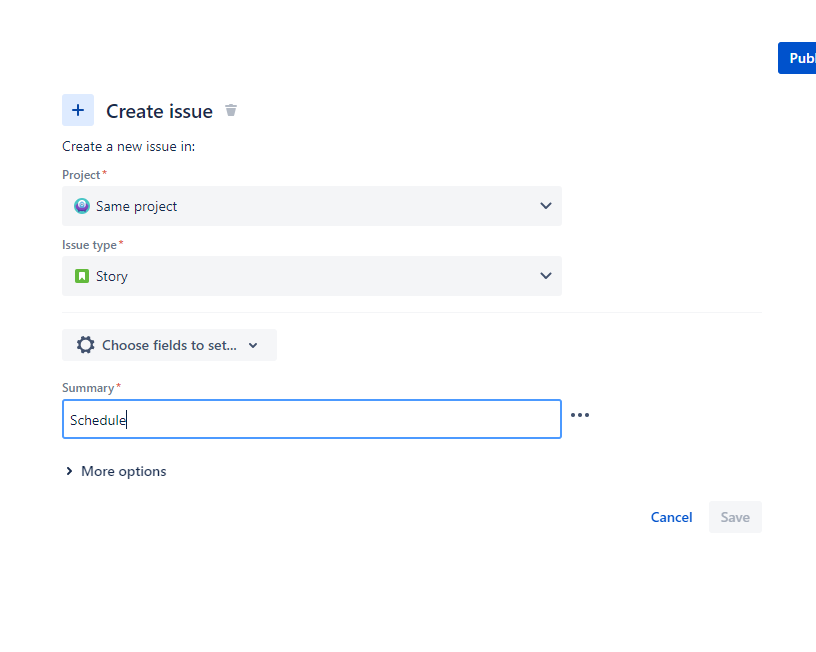Click the blue Publish button
The width and height of the screenshot is (816, 652).
pos(798,58)
